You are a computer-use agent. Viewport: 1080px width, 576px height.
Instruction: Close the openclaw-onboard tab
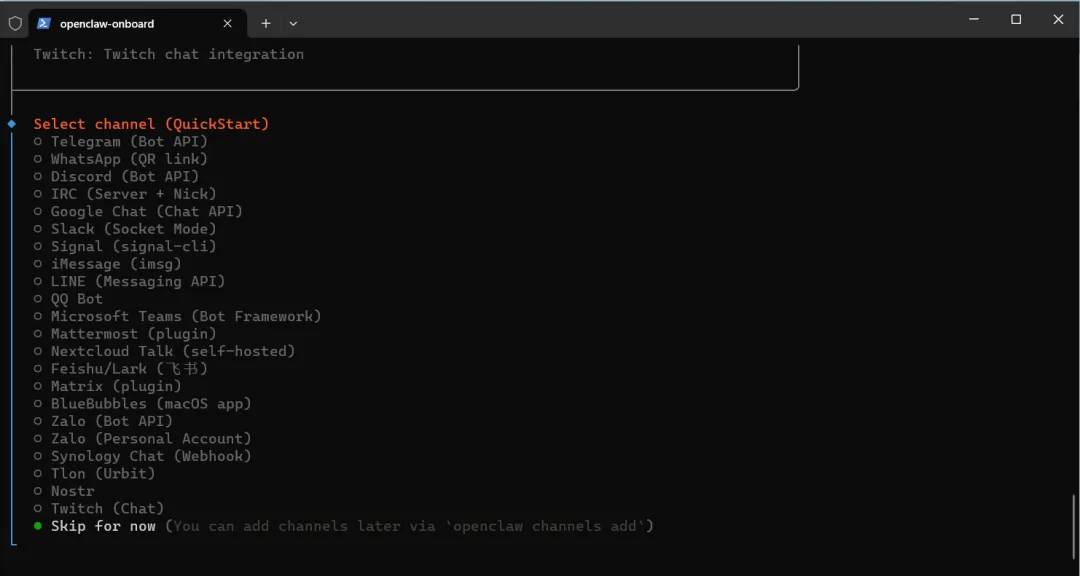(x=227, y=23)
